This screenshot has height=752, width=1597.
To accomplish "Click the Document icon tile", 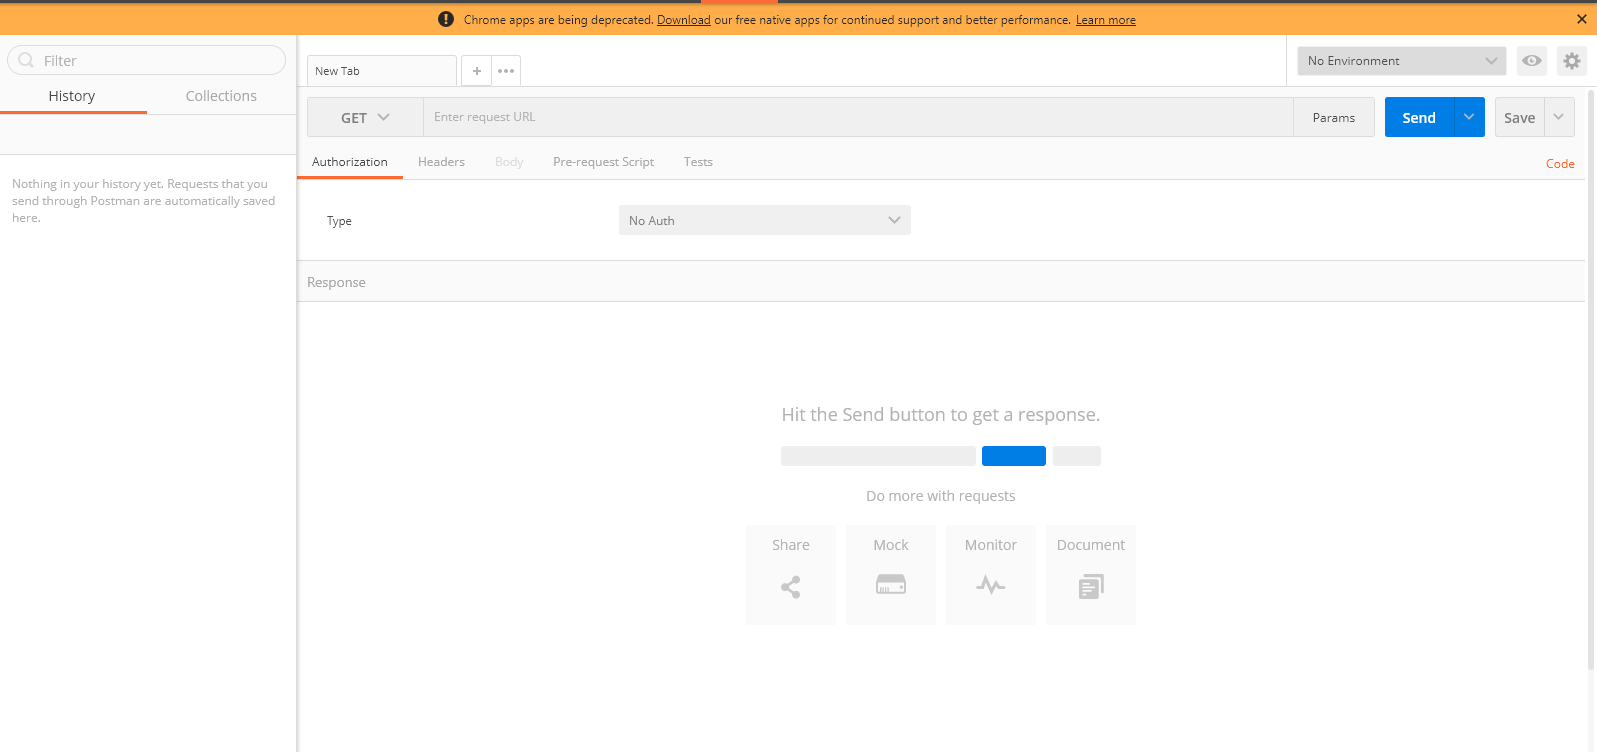I will 1091,575.
